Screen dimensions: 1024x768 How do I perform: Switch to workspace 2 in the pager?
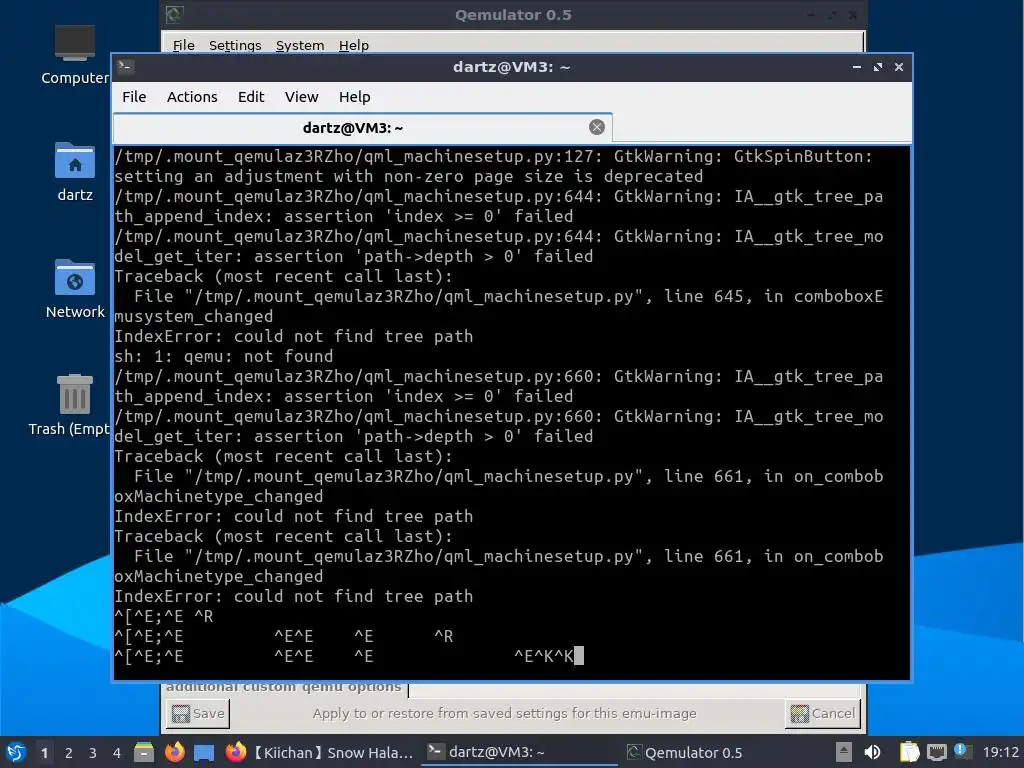[x=69, y=753]
